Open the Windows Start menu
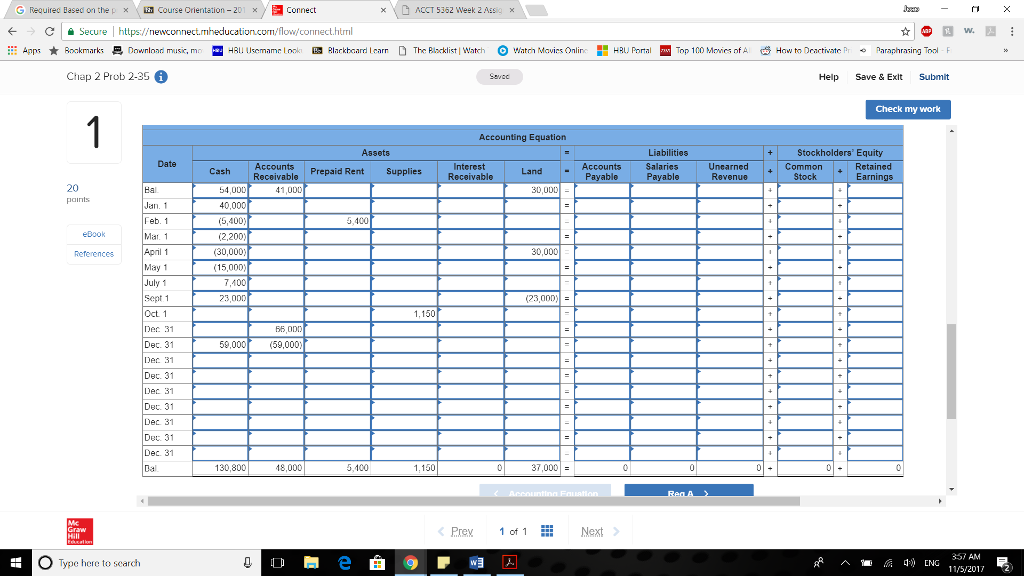1024x576 pixels. click(x=16, y=562)
